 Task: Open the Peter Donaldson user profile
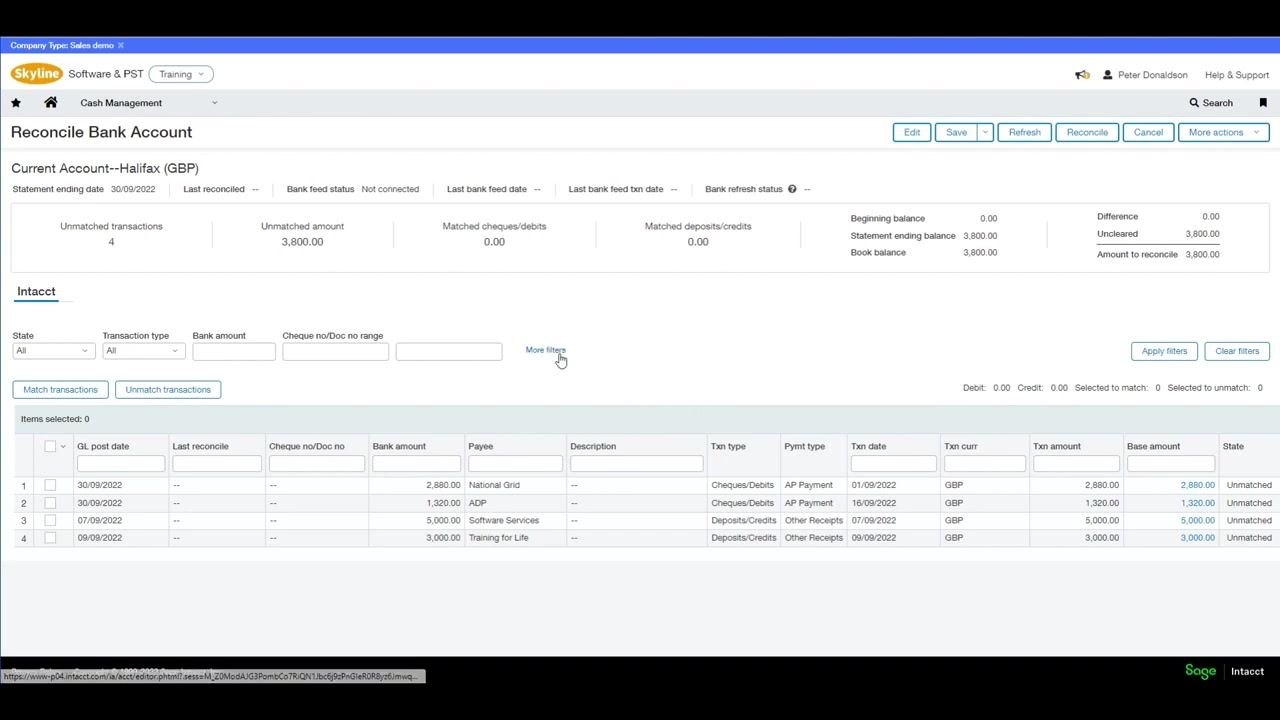pos(1145,75)
